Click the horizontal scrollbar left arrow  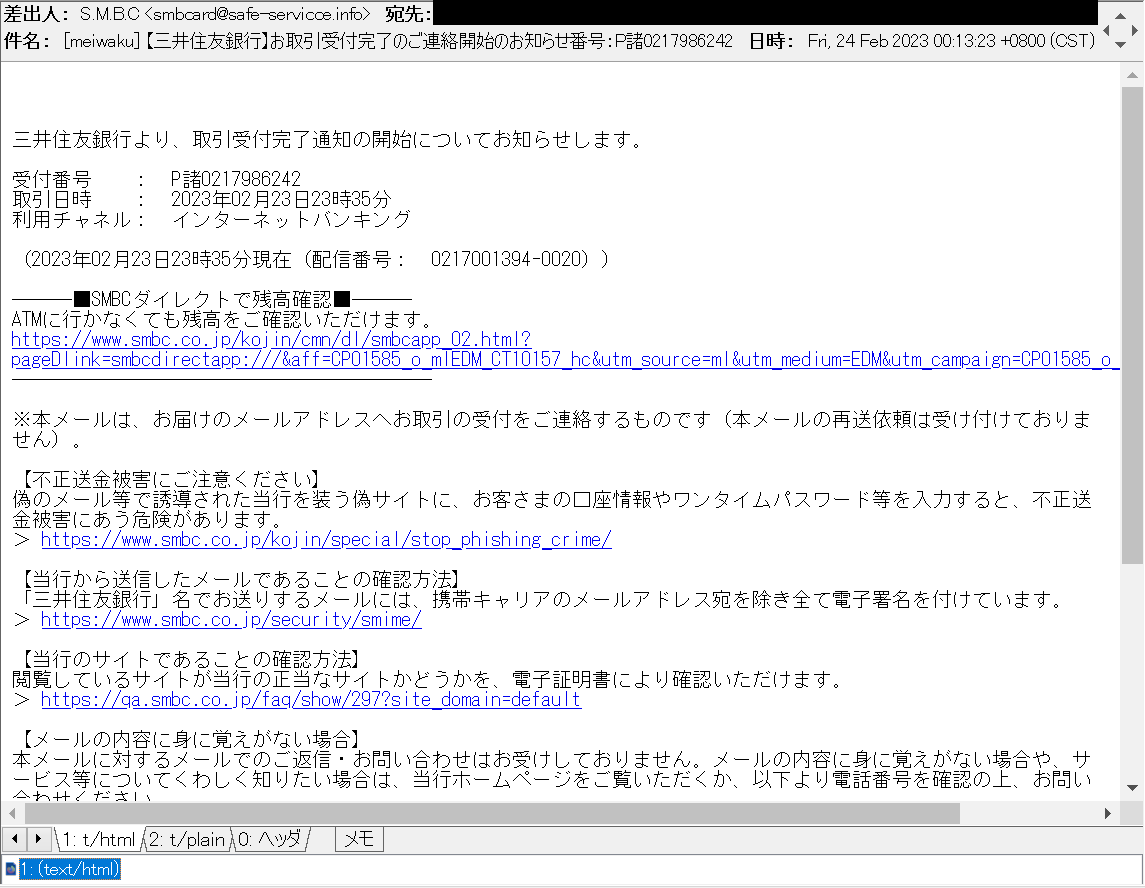12,814
